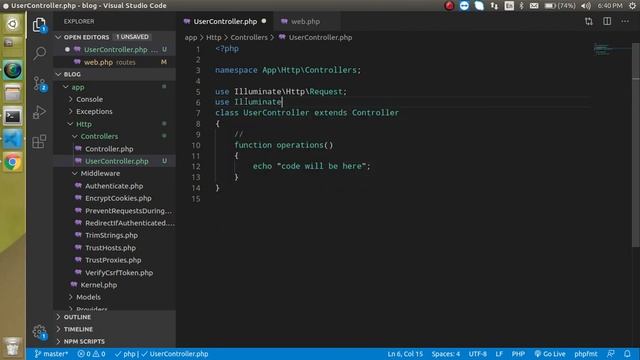Click the Ln 6, Col 15 cursor position
The height and width of the screenshot is (360, 640).
[x=405, y=354]
